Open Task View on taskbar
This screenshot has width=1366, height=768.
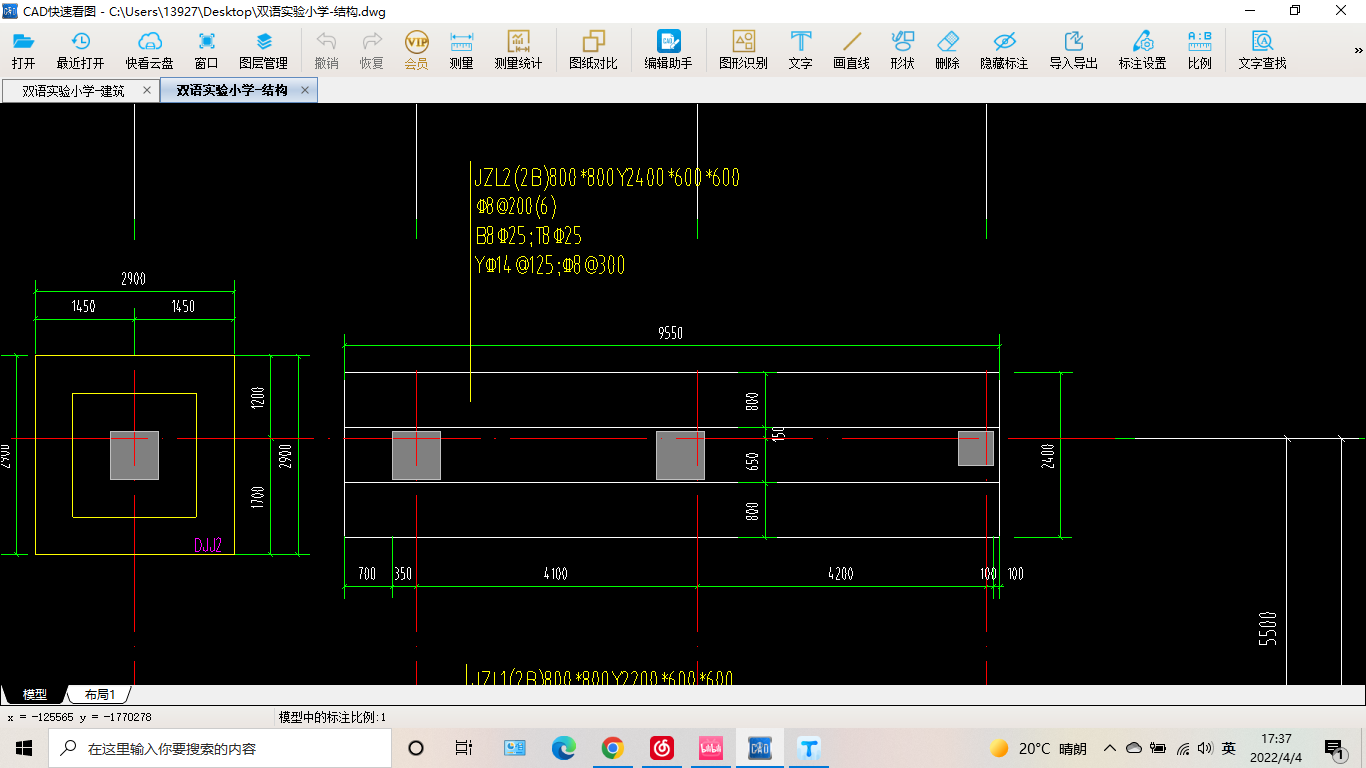point(464,748)
